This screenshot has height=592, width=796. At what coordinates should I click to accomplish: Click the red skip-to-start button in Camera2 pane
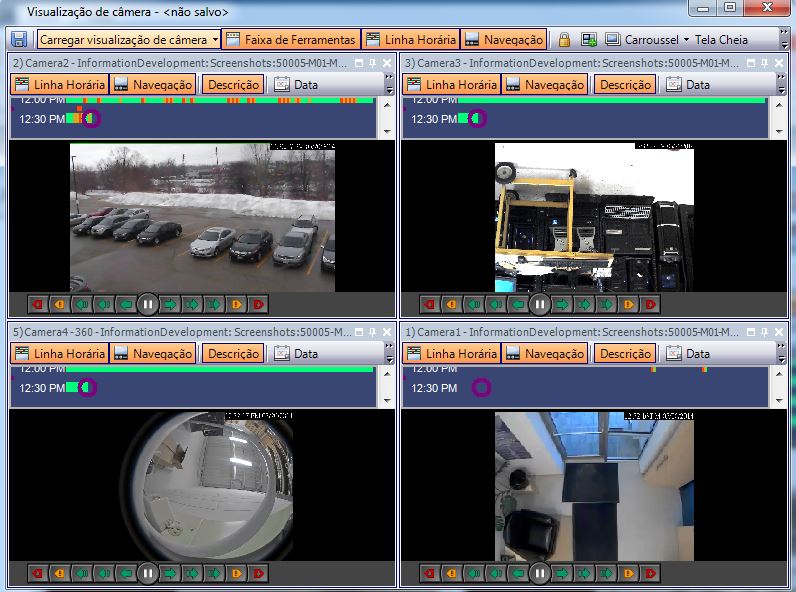(x=38, y=304)
